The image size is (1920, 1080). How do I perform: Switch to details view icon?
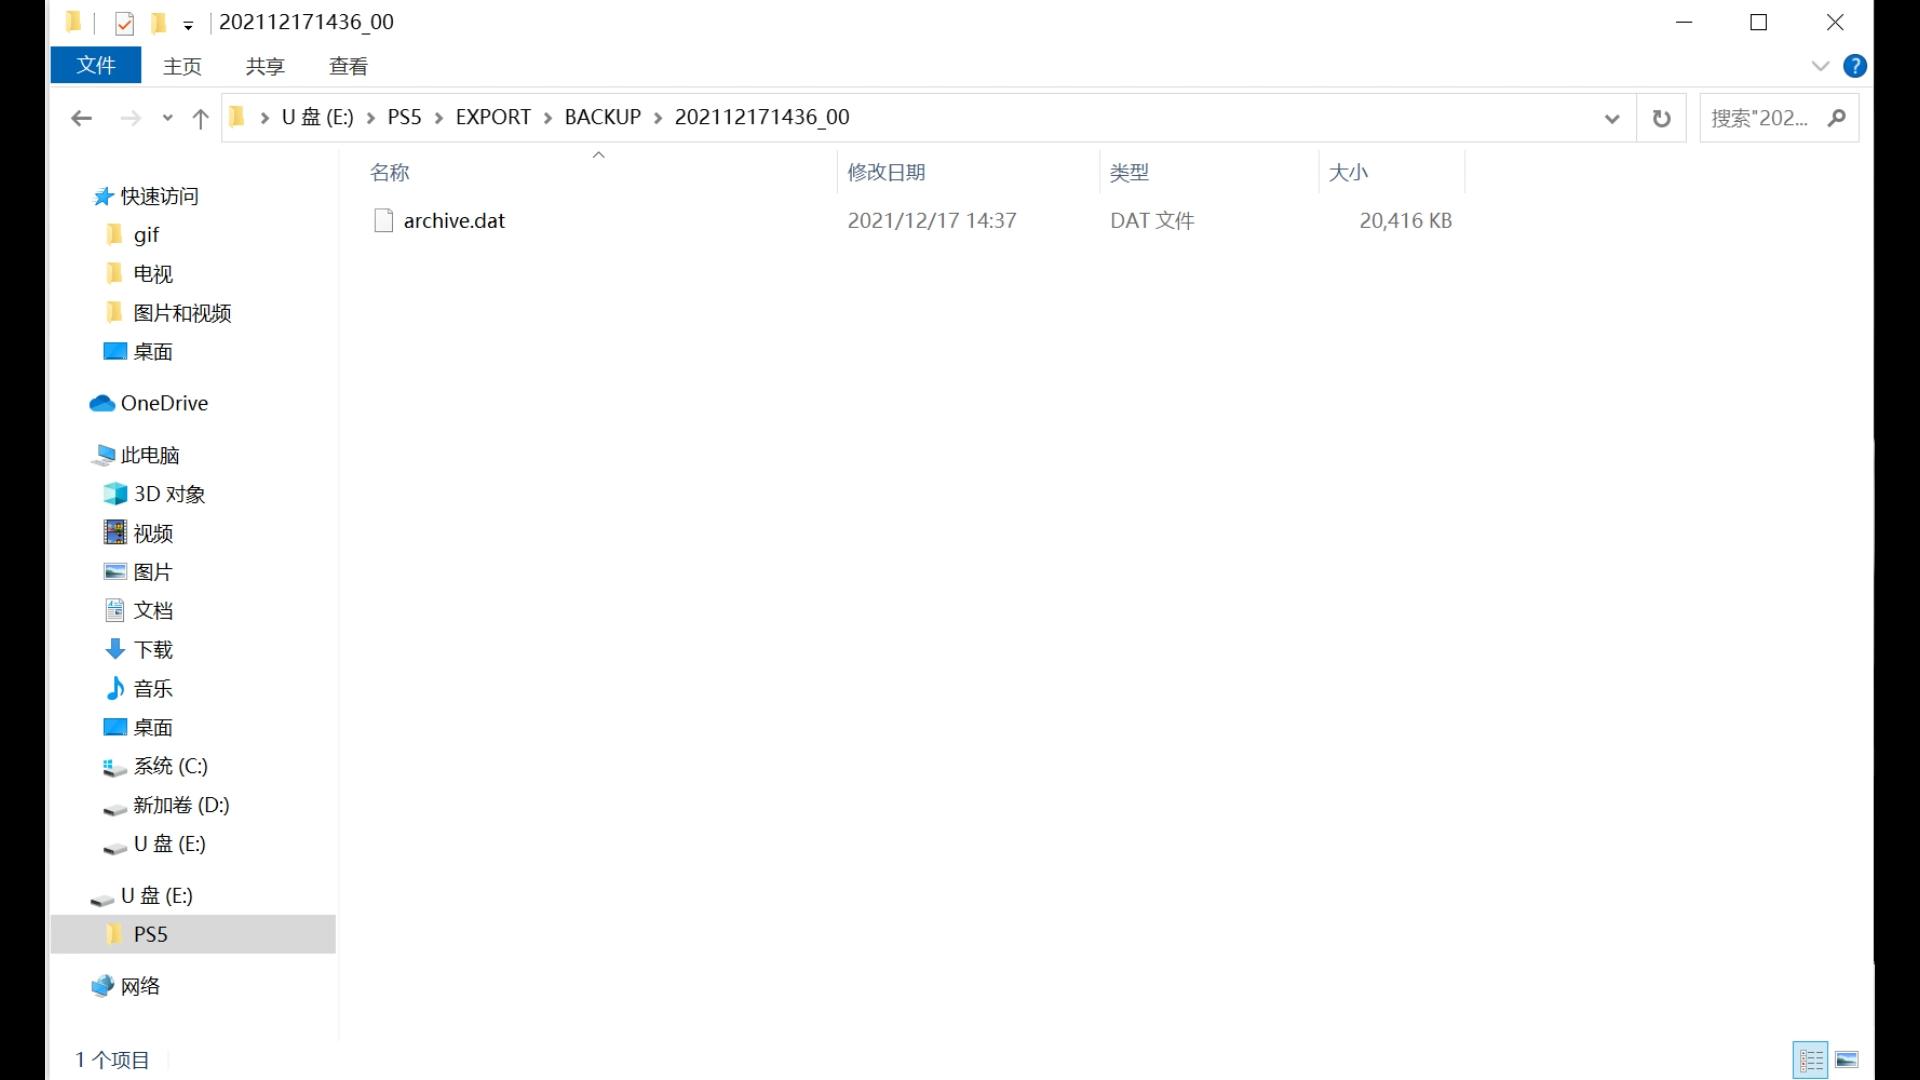coord(1810,1059)
